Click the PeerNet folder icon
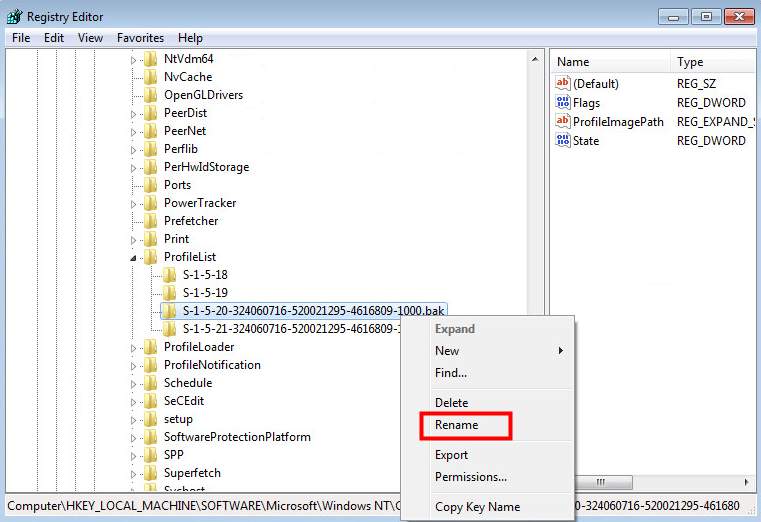The width and height of the screenshot is (761, 522). coord(150,131)
